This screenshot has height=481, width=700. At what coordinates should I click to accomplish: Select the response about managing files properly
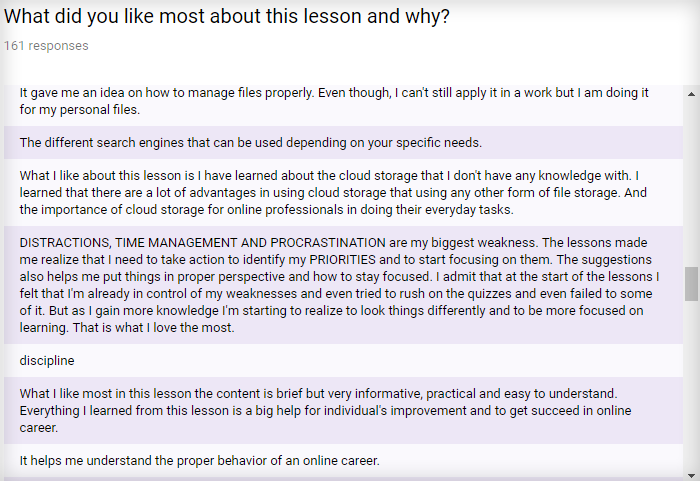click(x=343, y=101)
